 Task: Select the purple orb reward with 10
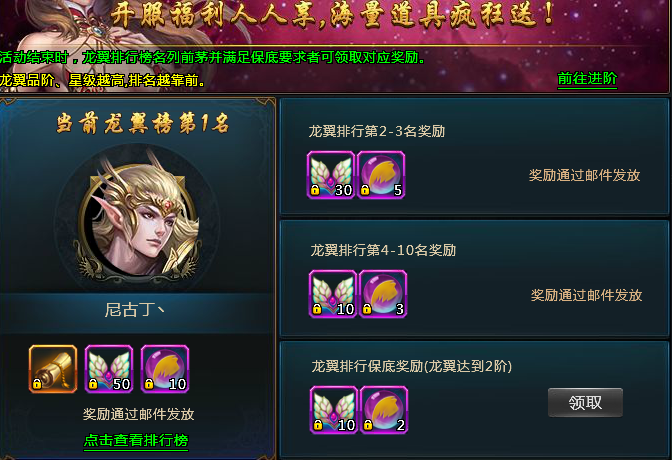[165, 369]
